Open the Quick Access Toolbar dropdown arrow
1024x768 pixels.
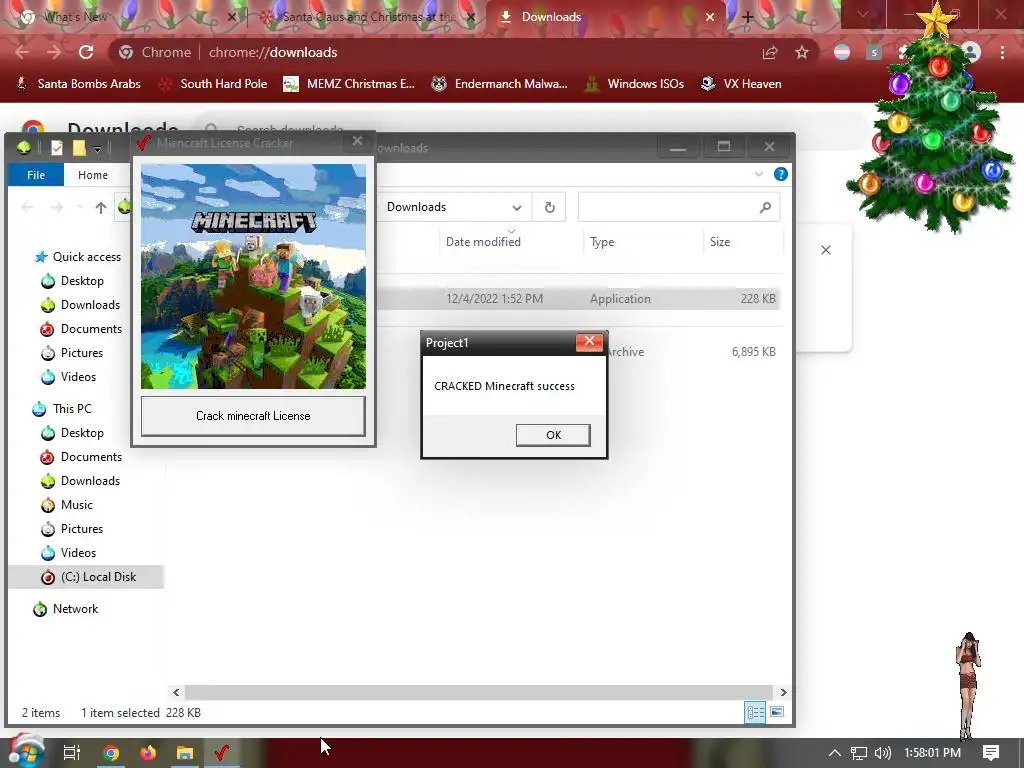click(x=97, y=150)
